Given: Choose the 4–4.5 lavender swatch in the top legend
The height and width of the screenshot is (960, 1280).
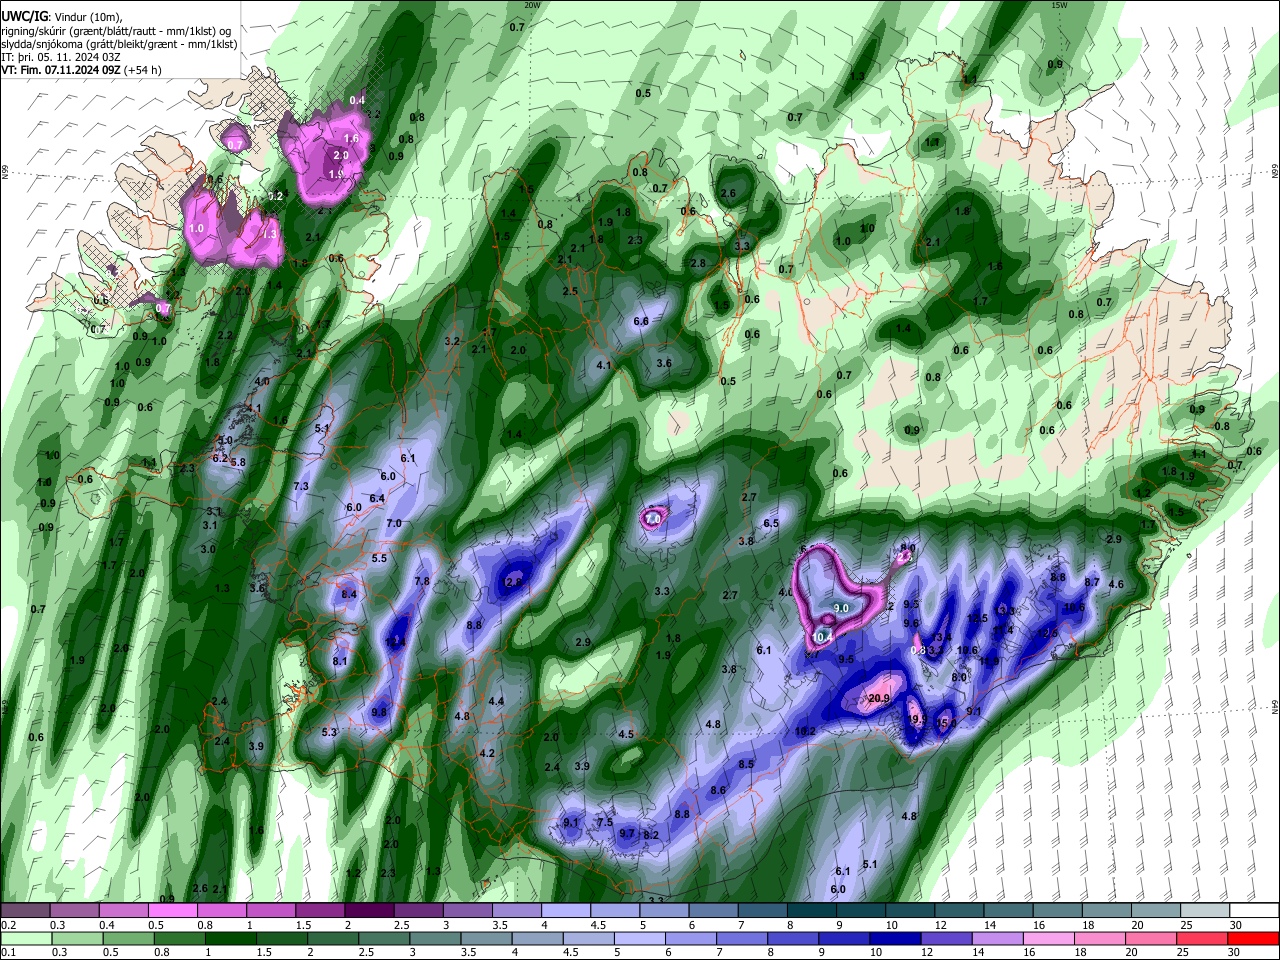Looking at the screenshot, I should pyautogui.click(x=566, y=911).
